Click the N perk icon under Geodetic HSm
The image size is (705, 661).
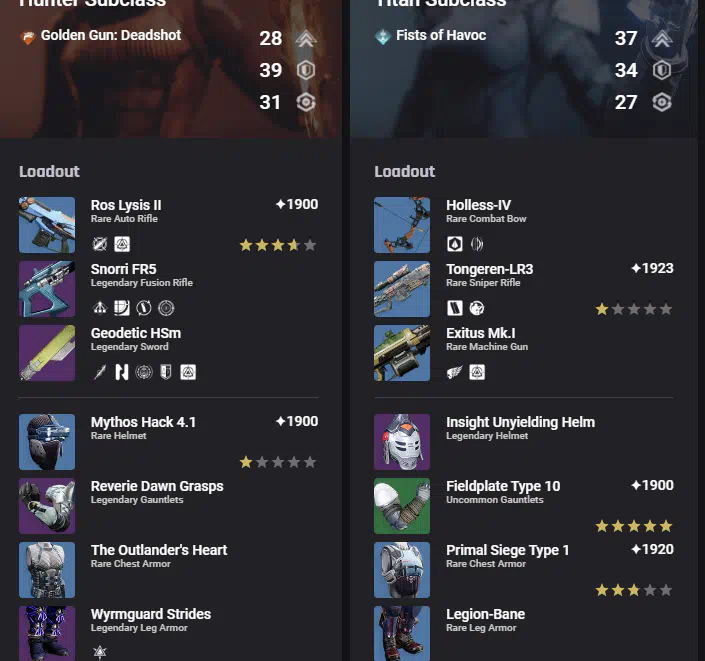(122, 372)
